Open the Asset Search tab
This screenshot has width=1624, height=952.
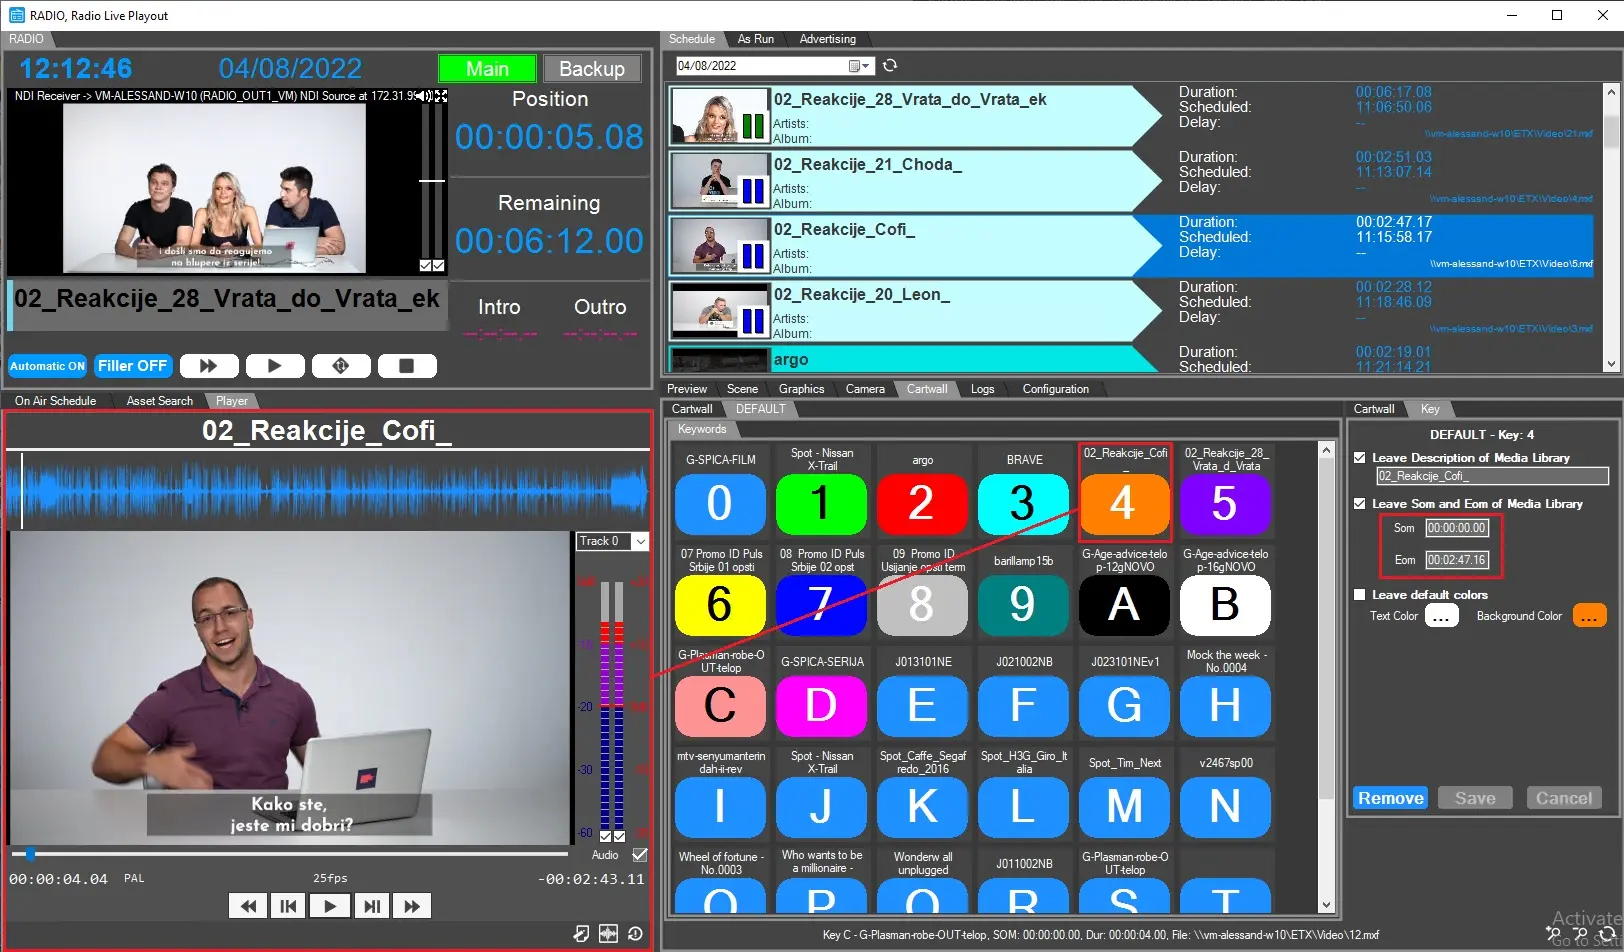[159, 401]
